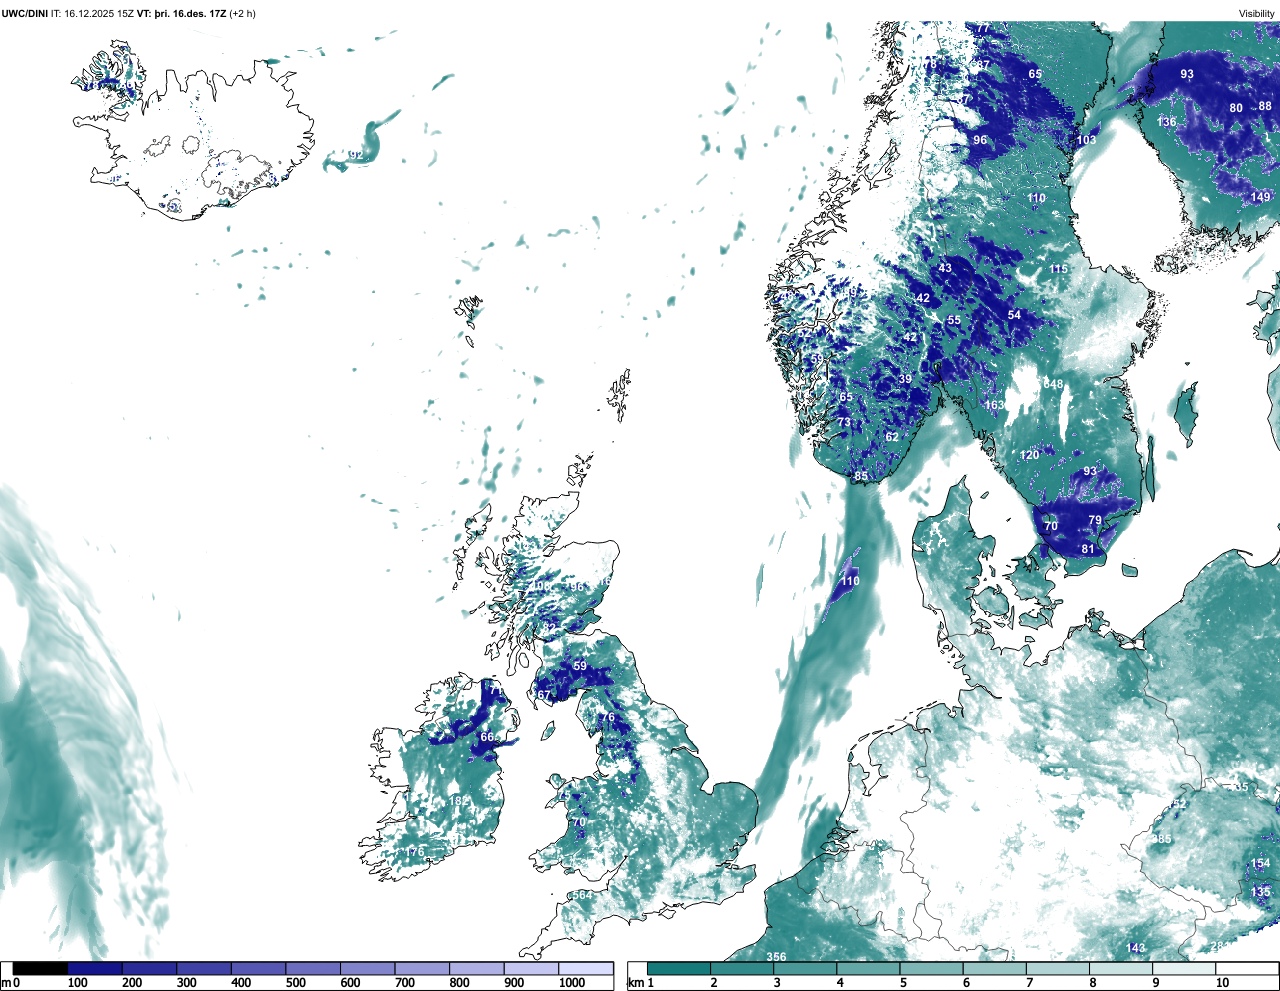Click the '564' value in southwest England
The width and height of the screenshot is (1280, 991).
click(x=581, y=895)
